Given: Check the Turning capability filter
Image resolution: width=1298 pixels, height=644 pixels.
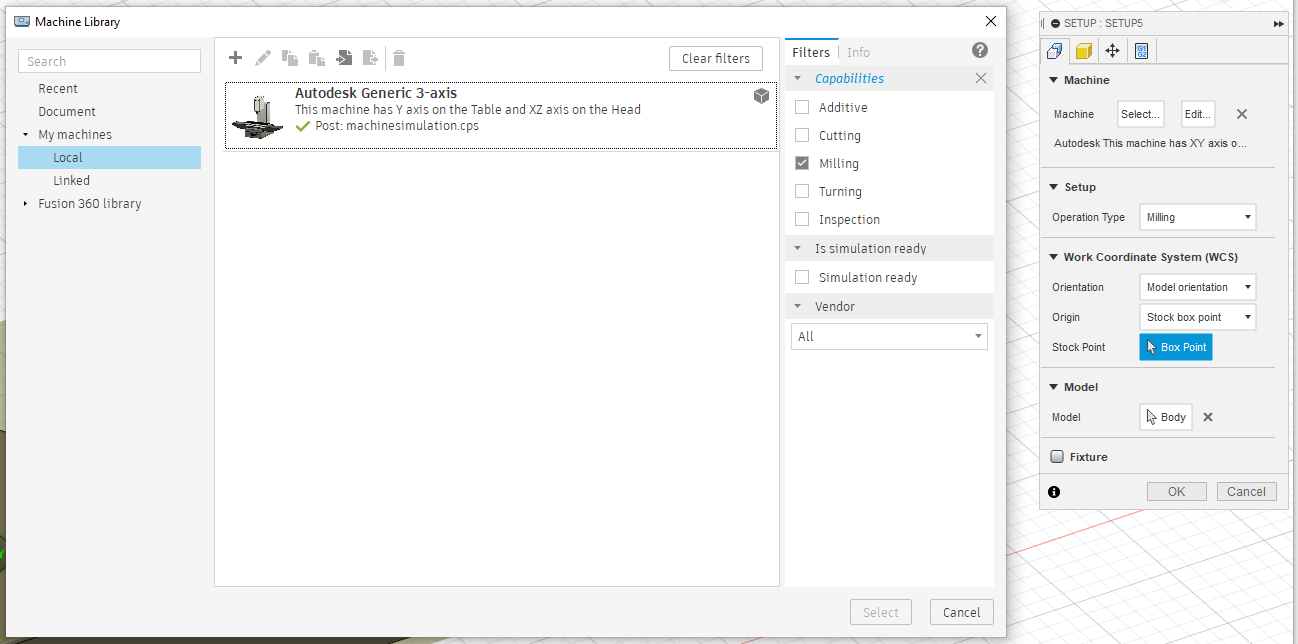Looking at the screenshot, I should [802, 191].
